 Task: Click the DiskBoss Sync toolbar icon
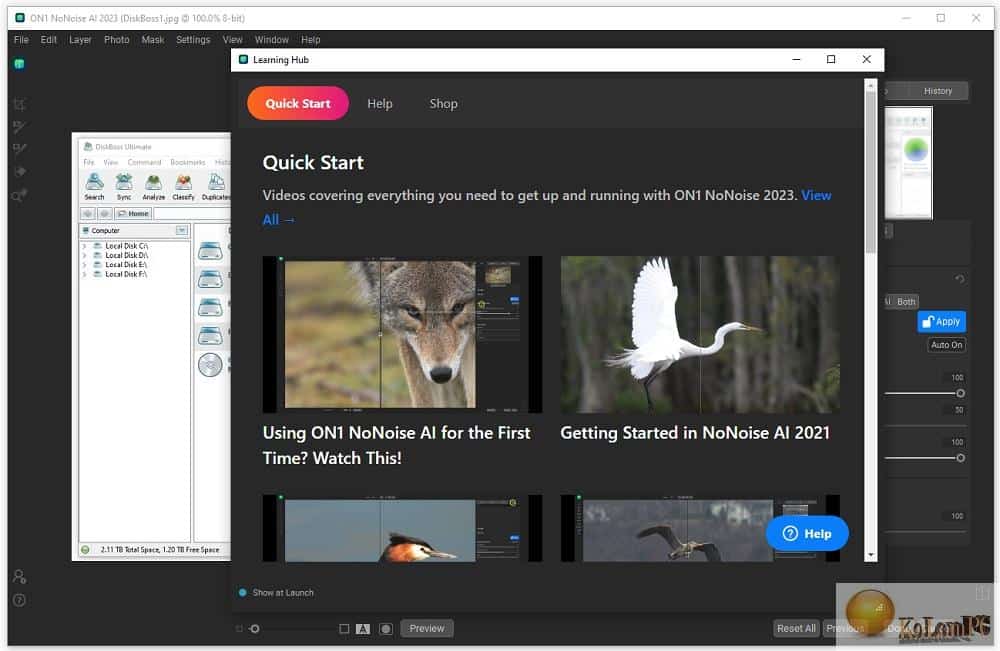click(124, 186)
